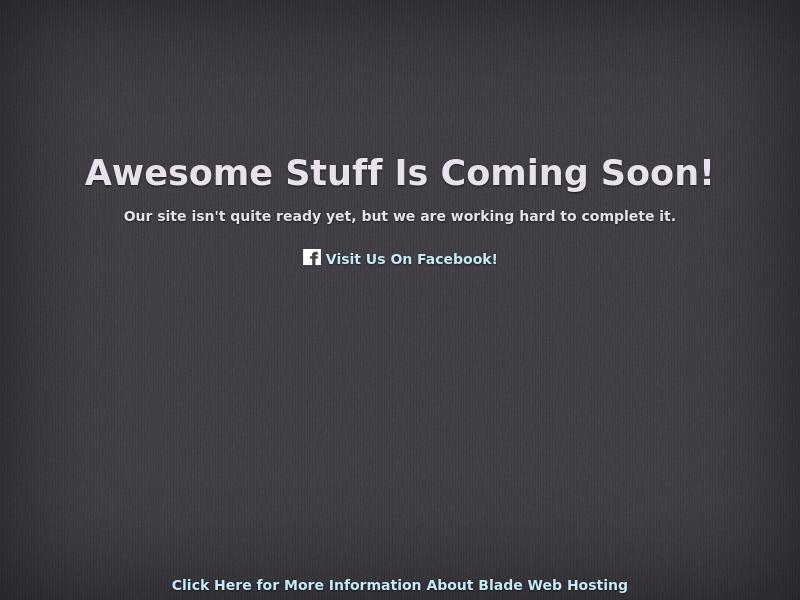This screenshot has height=600, width=800.
Task: Click the word Awesome in the heading
Action: tap(179, 172)
